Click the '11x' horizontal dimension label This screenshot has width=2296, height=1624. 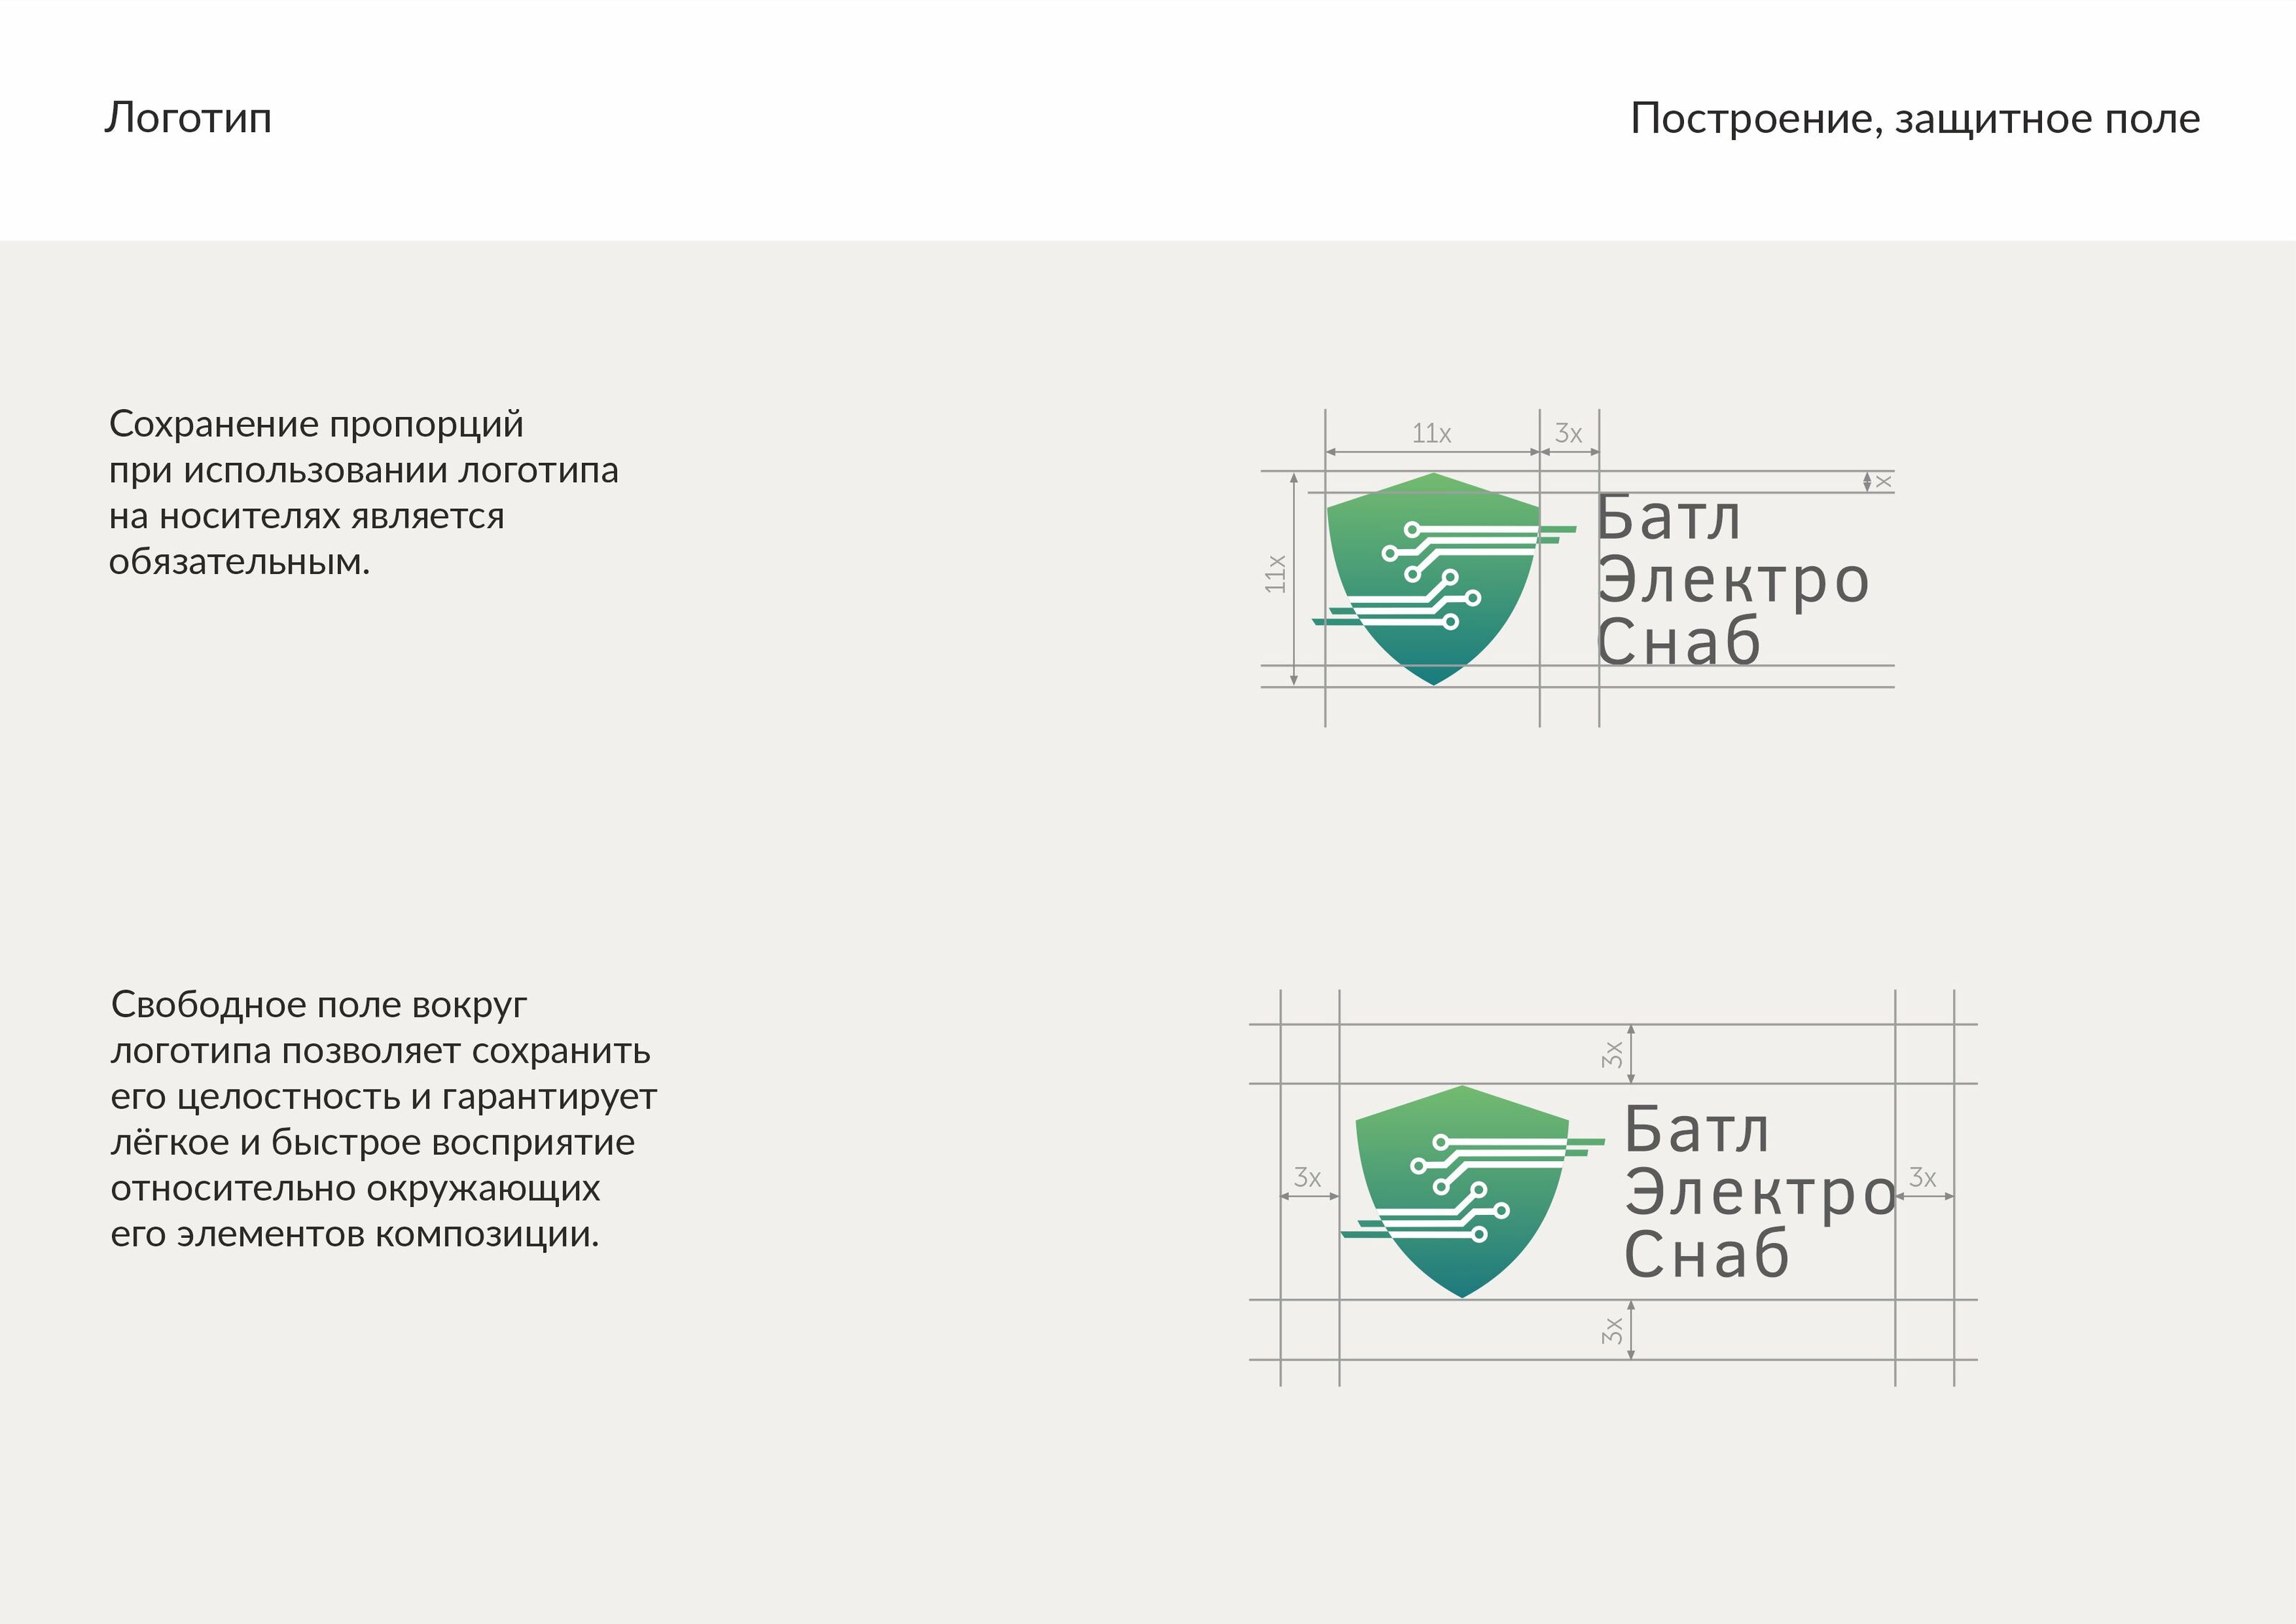pyautogui.click(x=1431, y=434)
